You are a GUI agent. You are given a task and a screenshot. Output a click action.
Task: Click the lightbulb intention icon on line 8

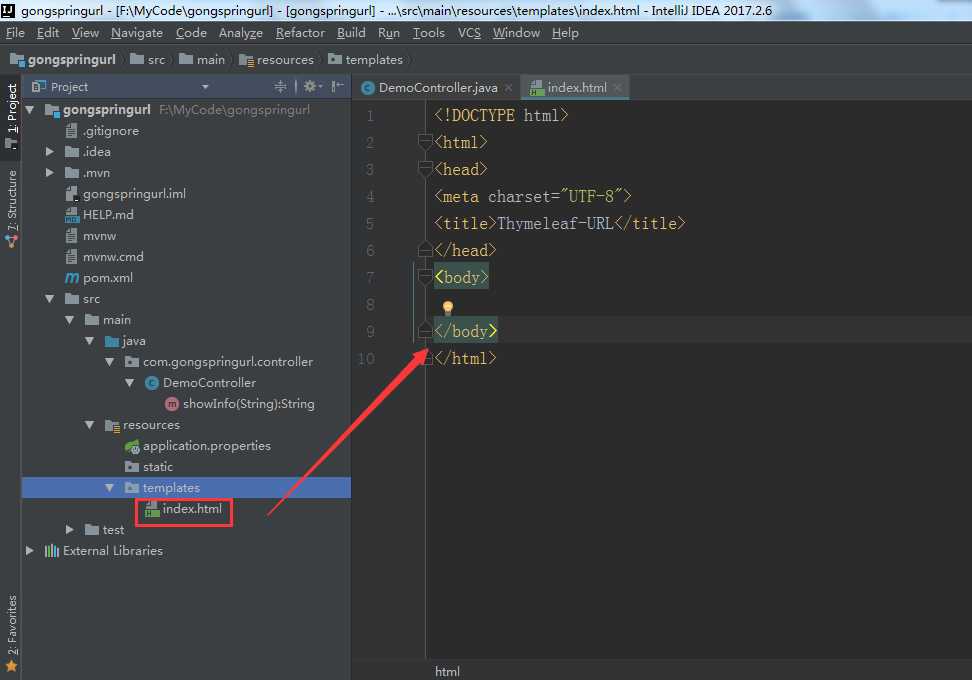448,307
